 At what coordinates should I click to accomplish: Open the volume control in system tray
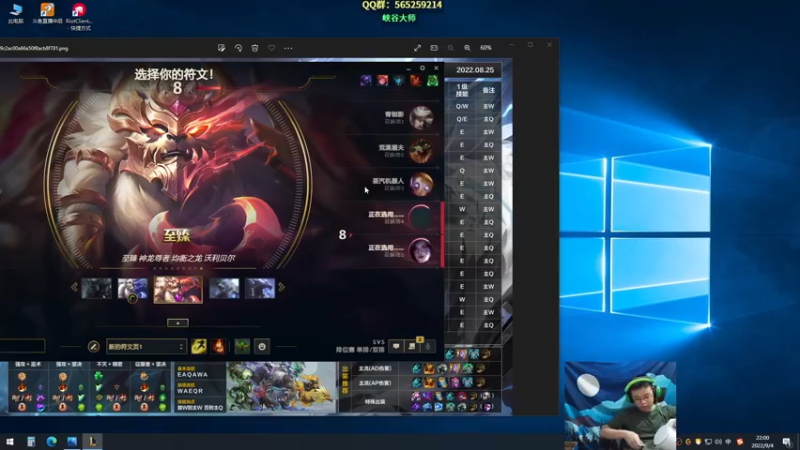pyautogui.click(x=718, y=442)
